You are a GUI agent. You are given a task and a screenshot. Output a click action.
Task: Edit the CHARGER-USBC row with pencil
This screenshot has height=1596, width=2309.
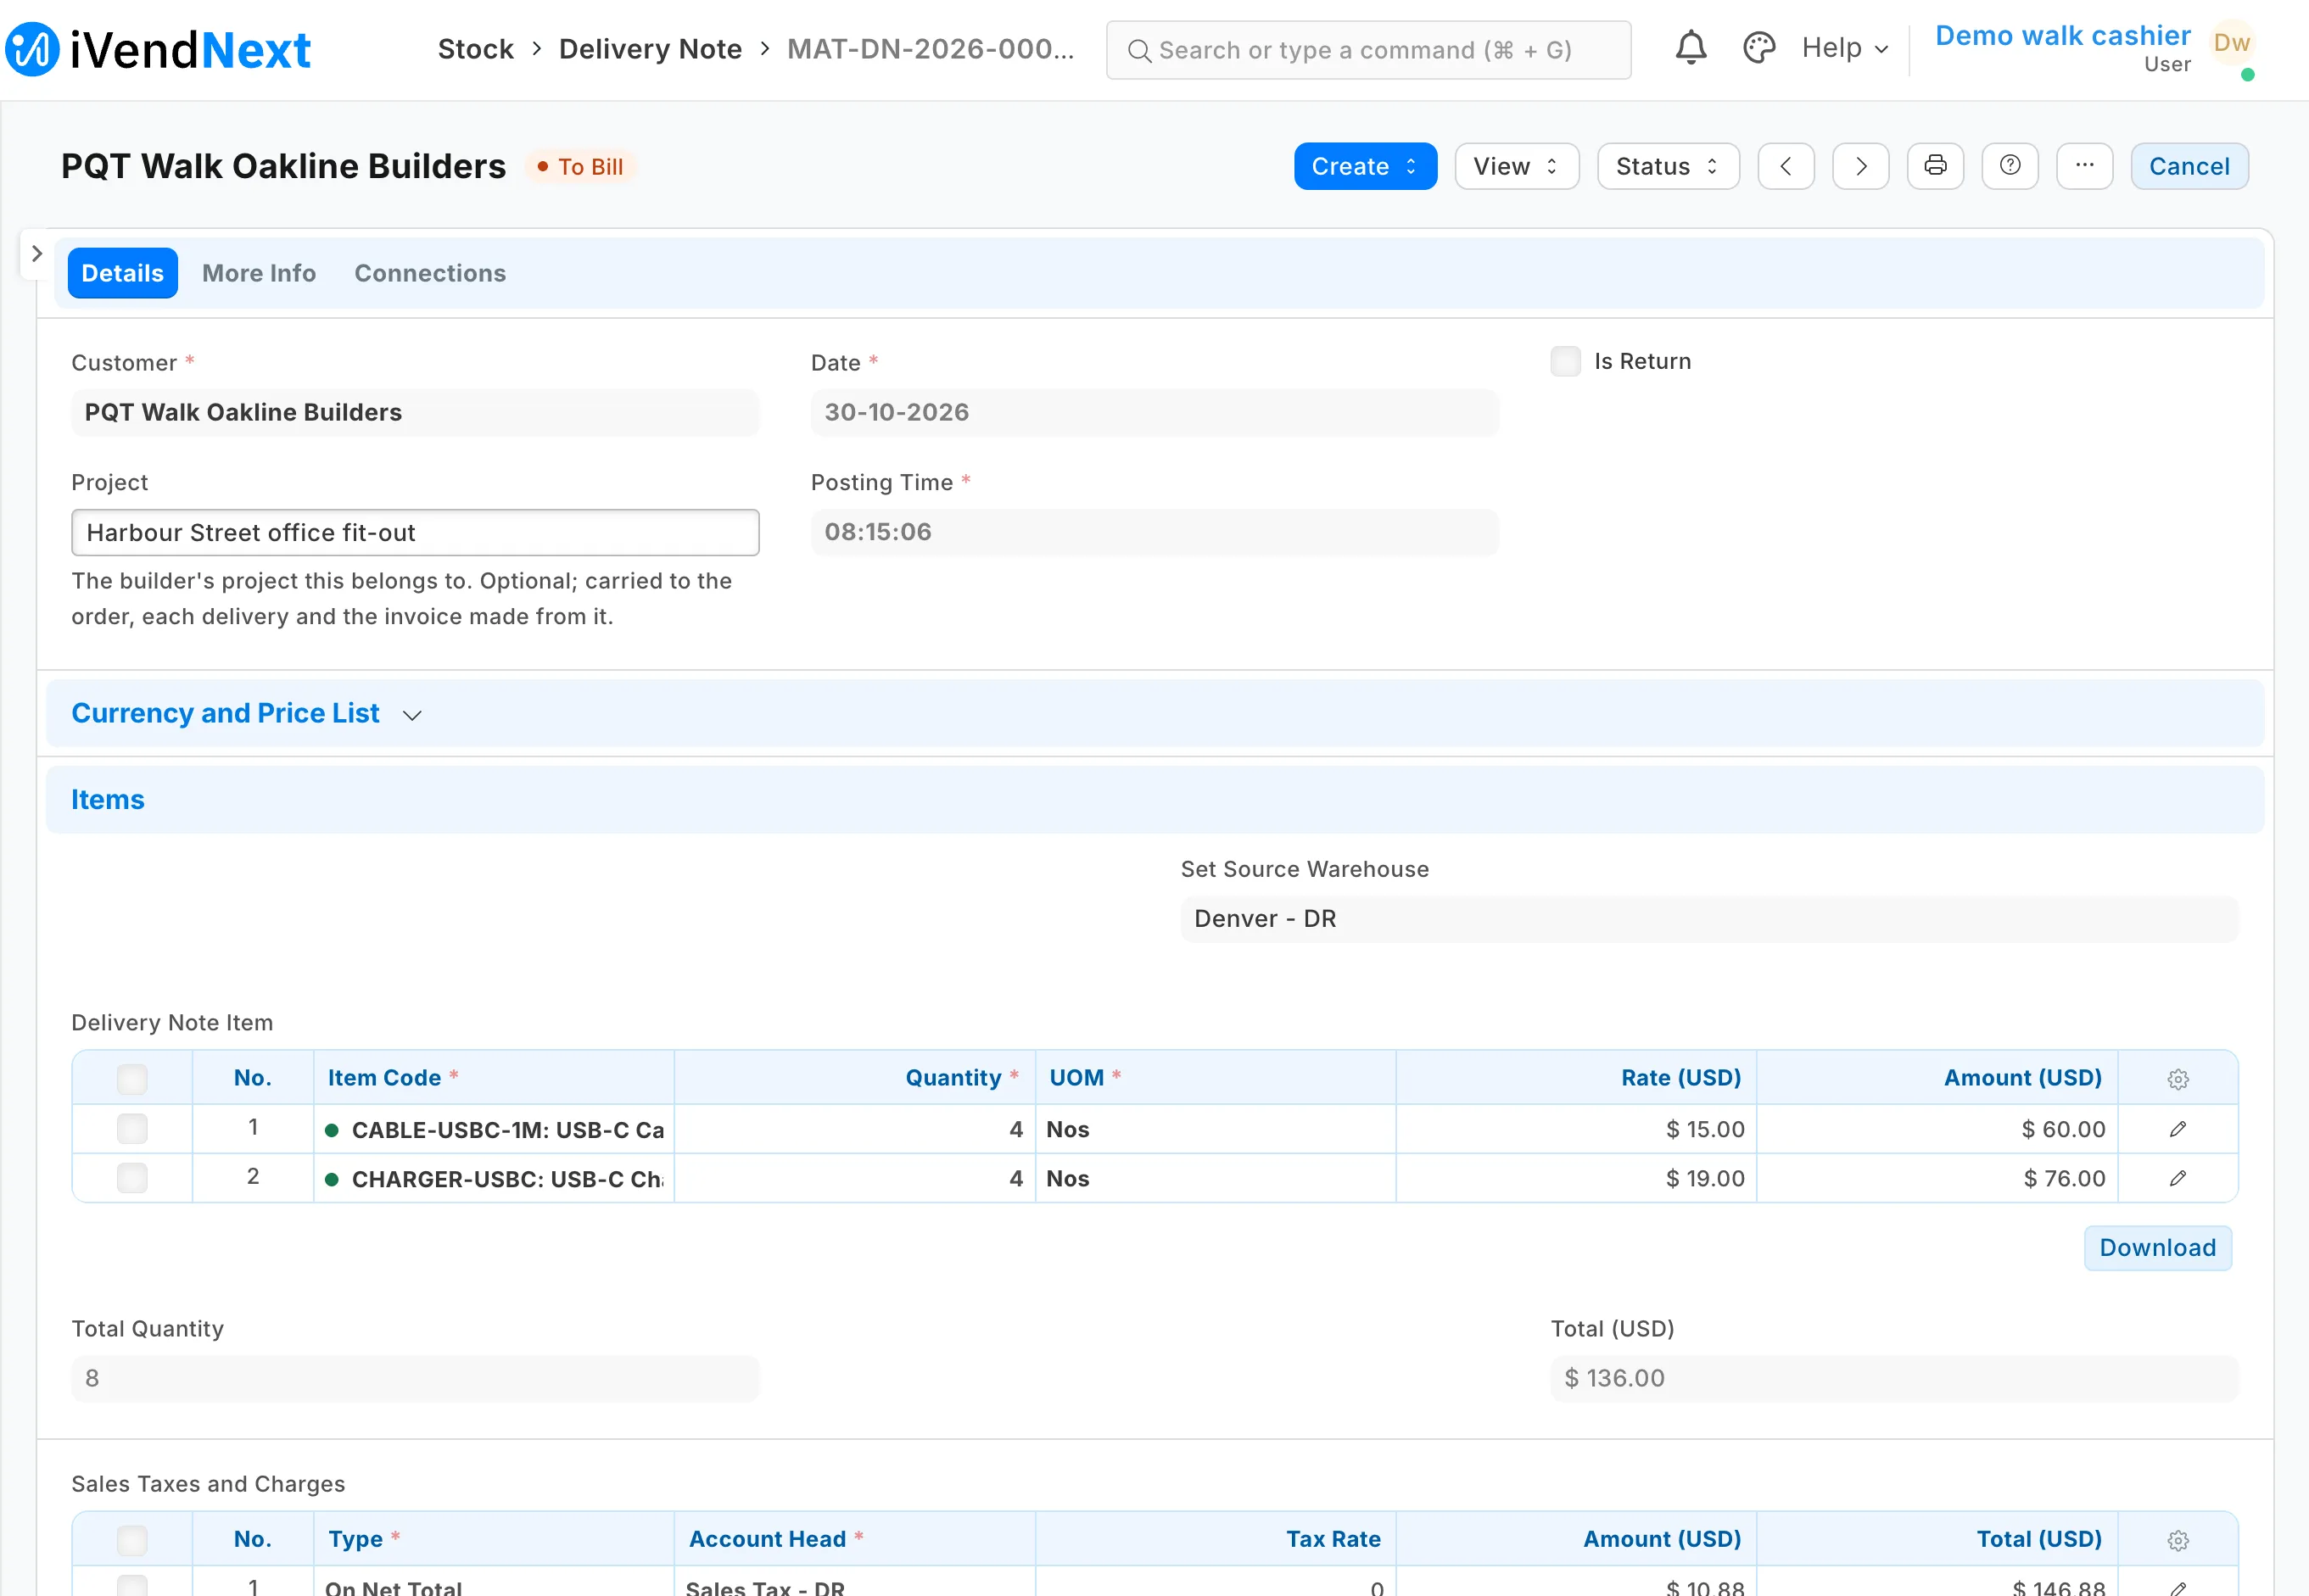2178,1179
